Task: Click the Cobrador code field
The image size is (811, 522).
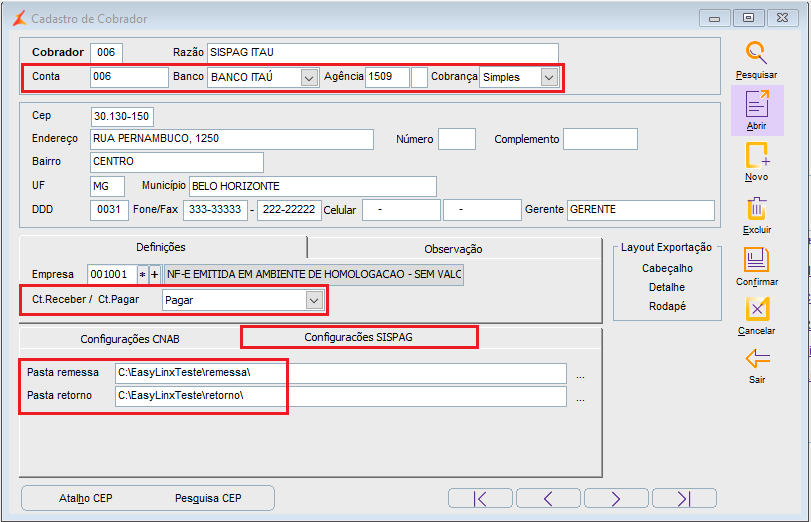Action: coord(106,53)
